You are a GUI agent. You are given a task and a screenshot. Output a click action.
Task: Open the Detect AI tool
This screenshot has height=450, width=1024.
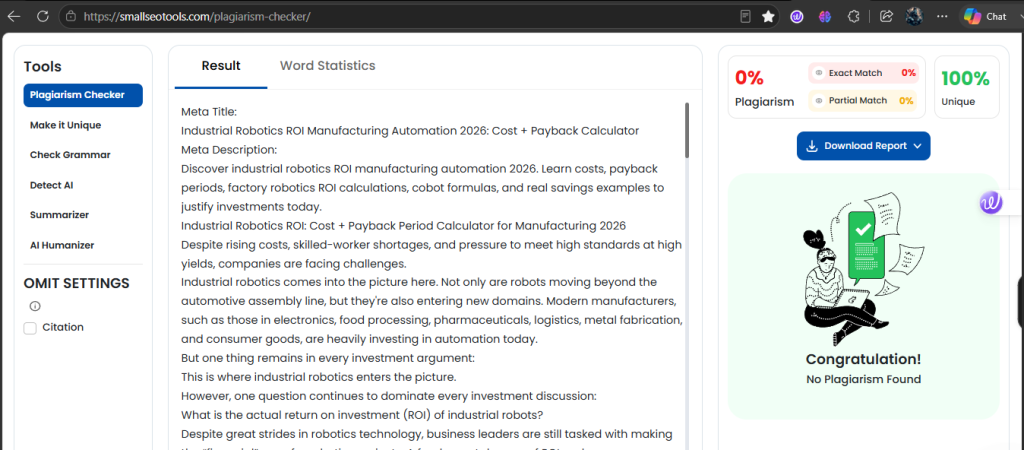52,185
